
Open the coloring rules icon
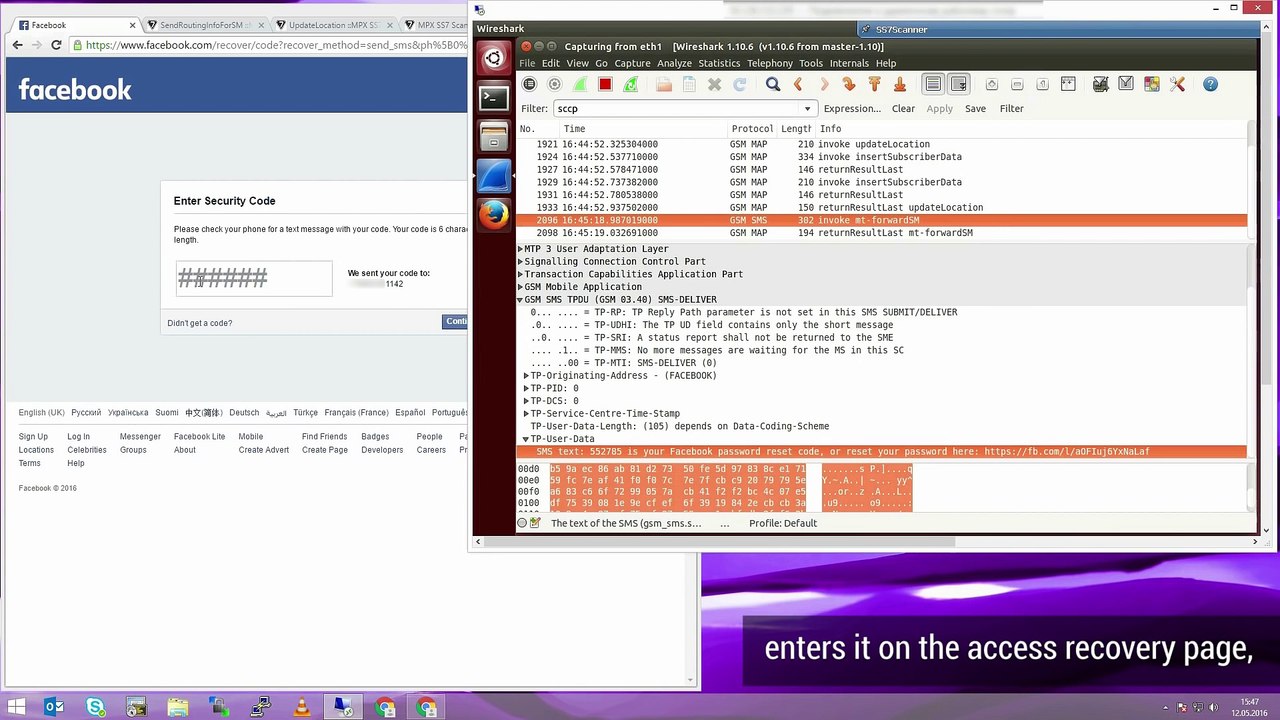pyautogui.click(x=1152, y=85)
